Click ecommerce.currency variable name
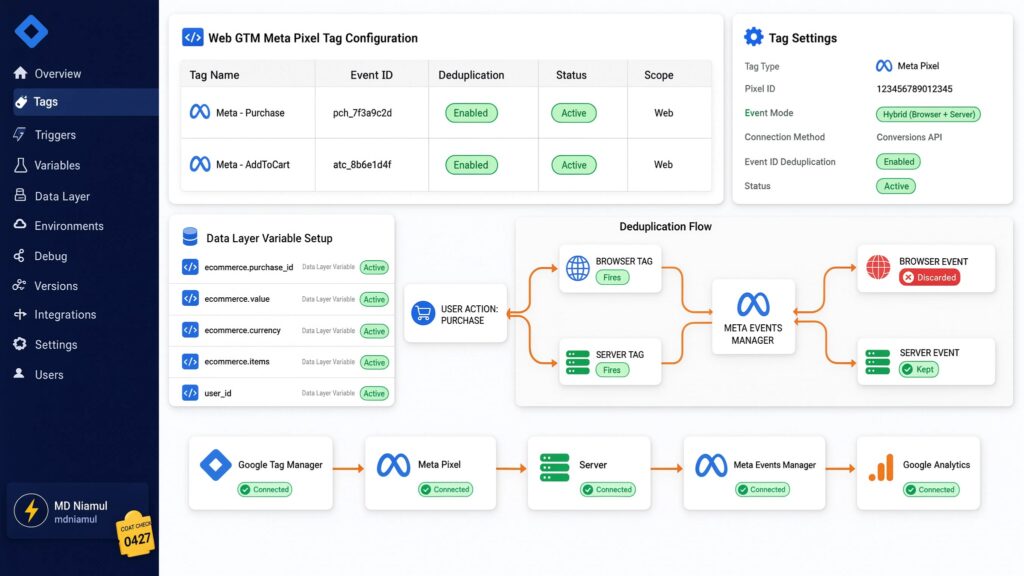Viewport: 1024px width, 576px height. [x=242, y=330]
